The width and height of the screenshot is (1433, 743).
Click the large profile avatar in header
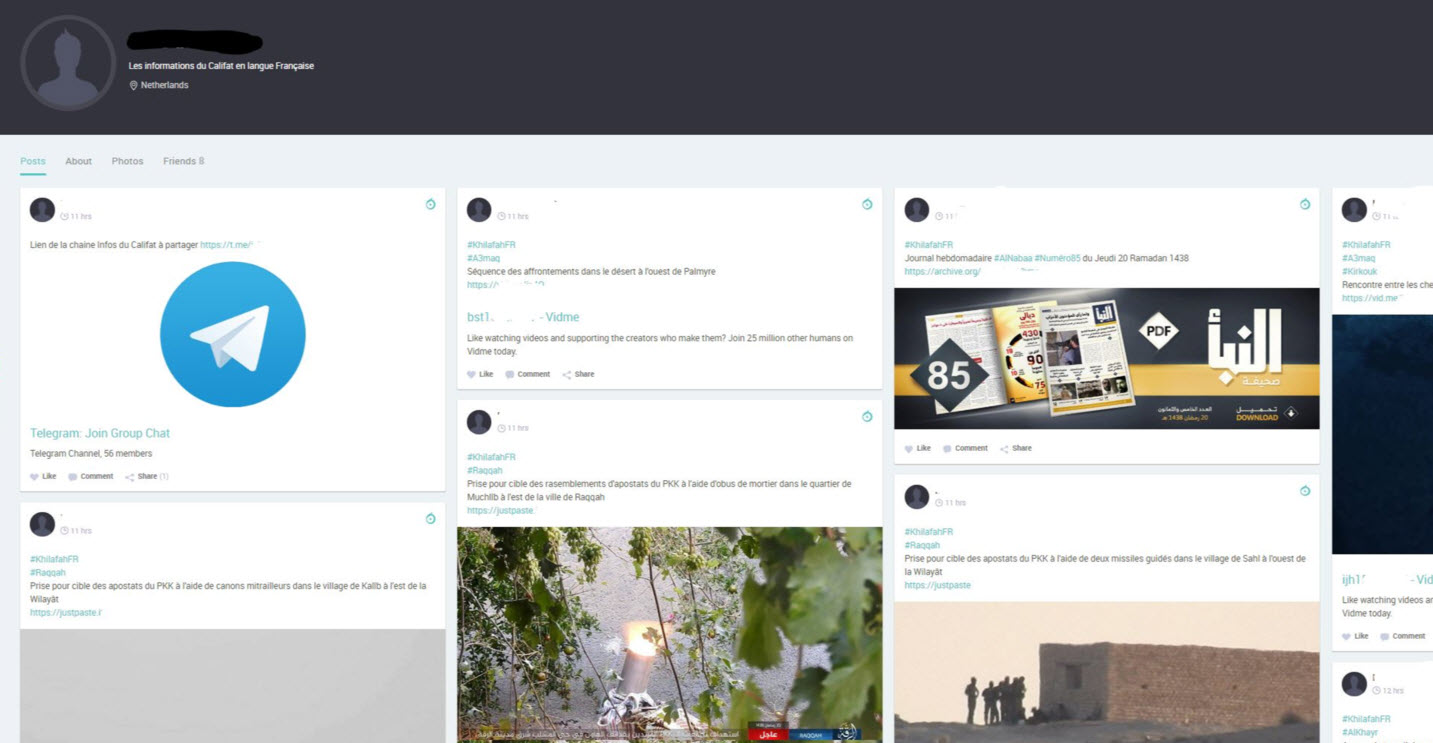point(68,63)
